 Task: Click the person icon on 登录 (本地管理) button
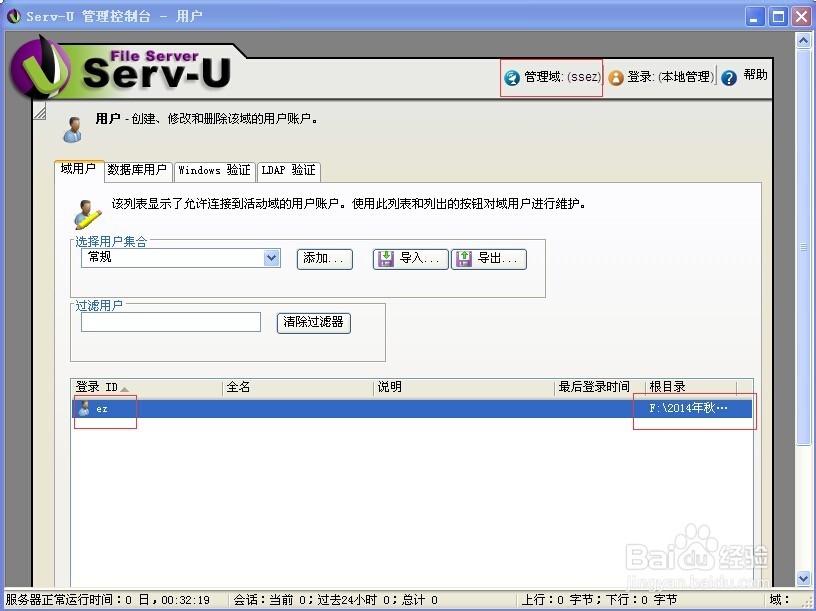617,76
